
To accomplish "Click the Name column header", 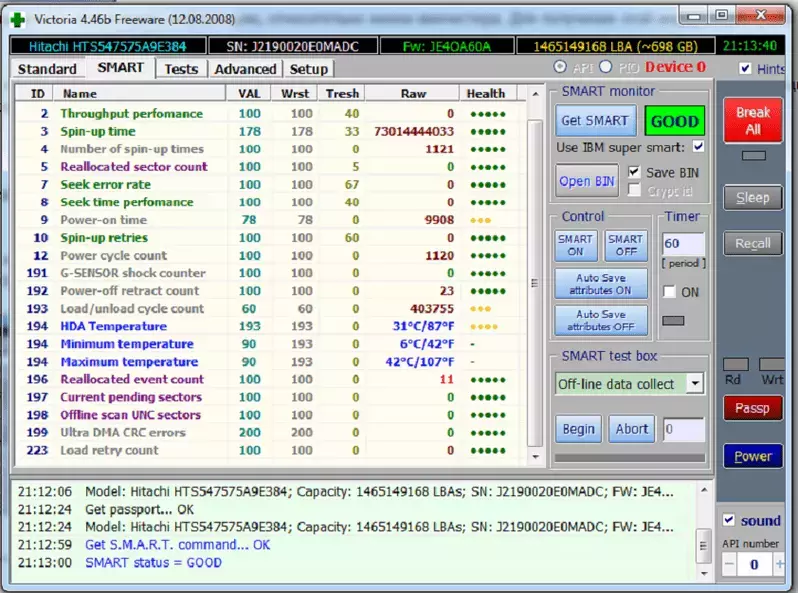I will (139, 94).
